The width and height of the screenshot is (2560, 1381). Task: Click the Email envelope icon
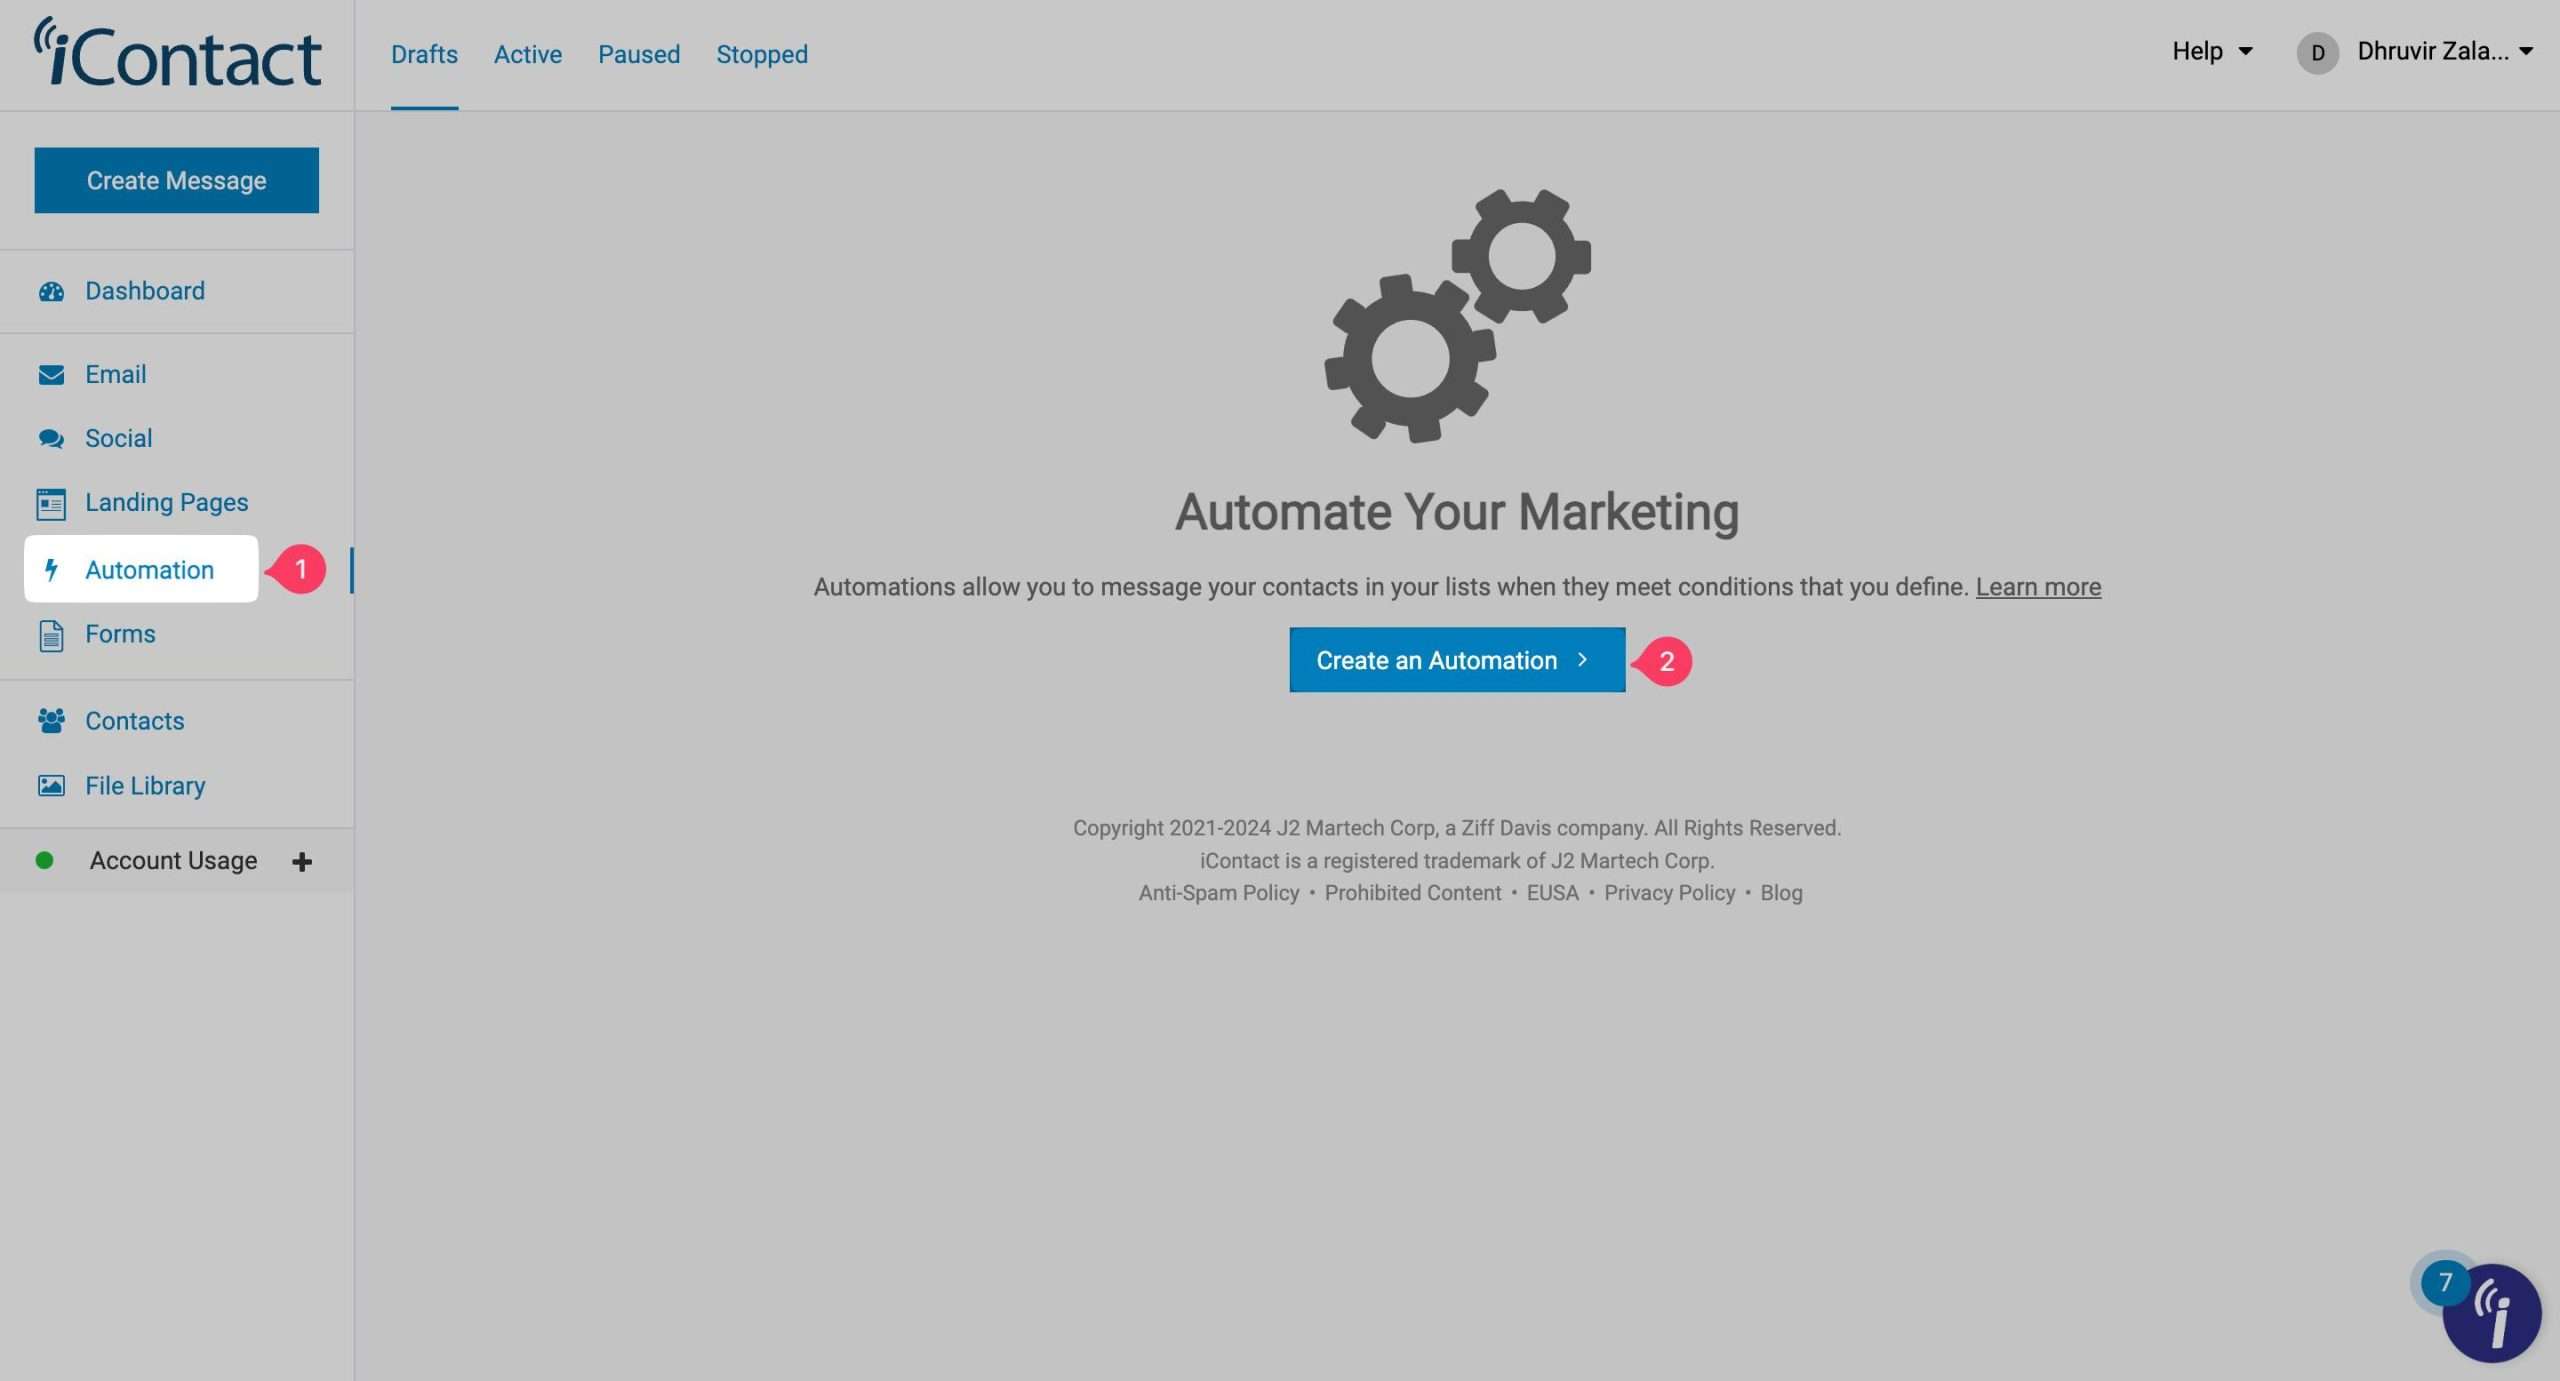click(x=51, y=375)
